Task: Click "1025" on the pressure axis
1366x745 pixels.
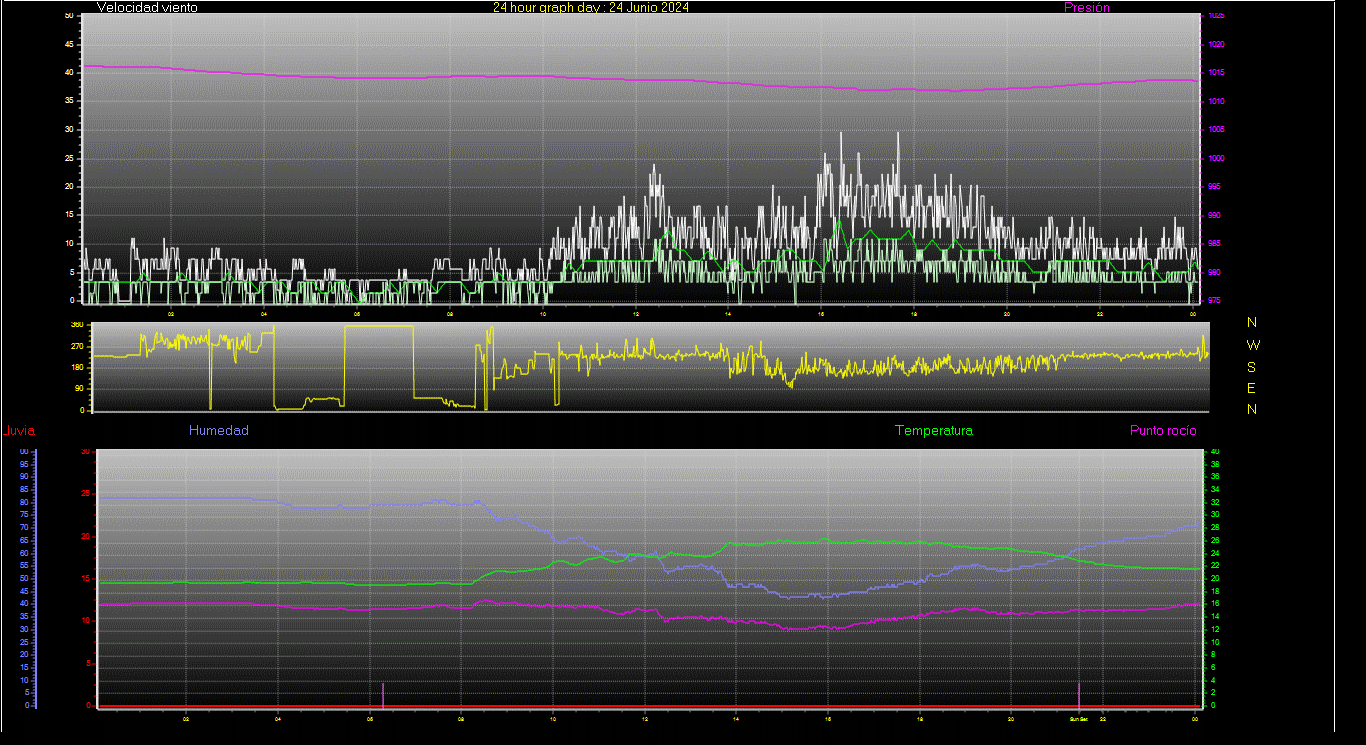Action: click(1216, 16)
